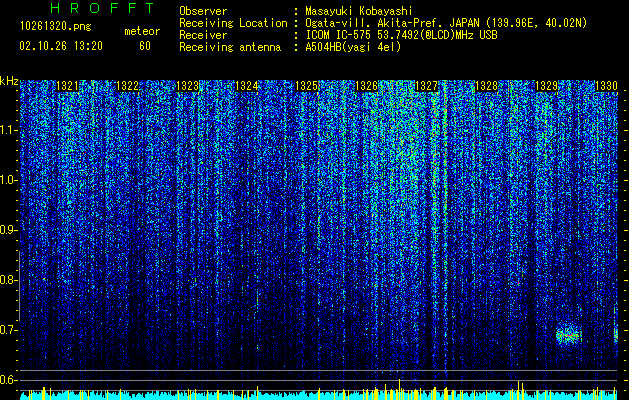Click the date stamp 02.10.26 13:20
The height and width of the screenshot is (400, 629).
[x=61, y=46]
